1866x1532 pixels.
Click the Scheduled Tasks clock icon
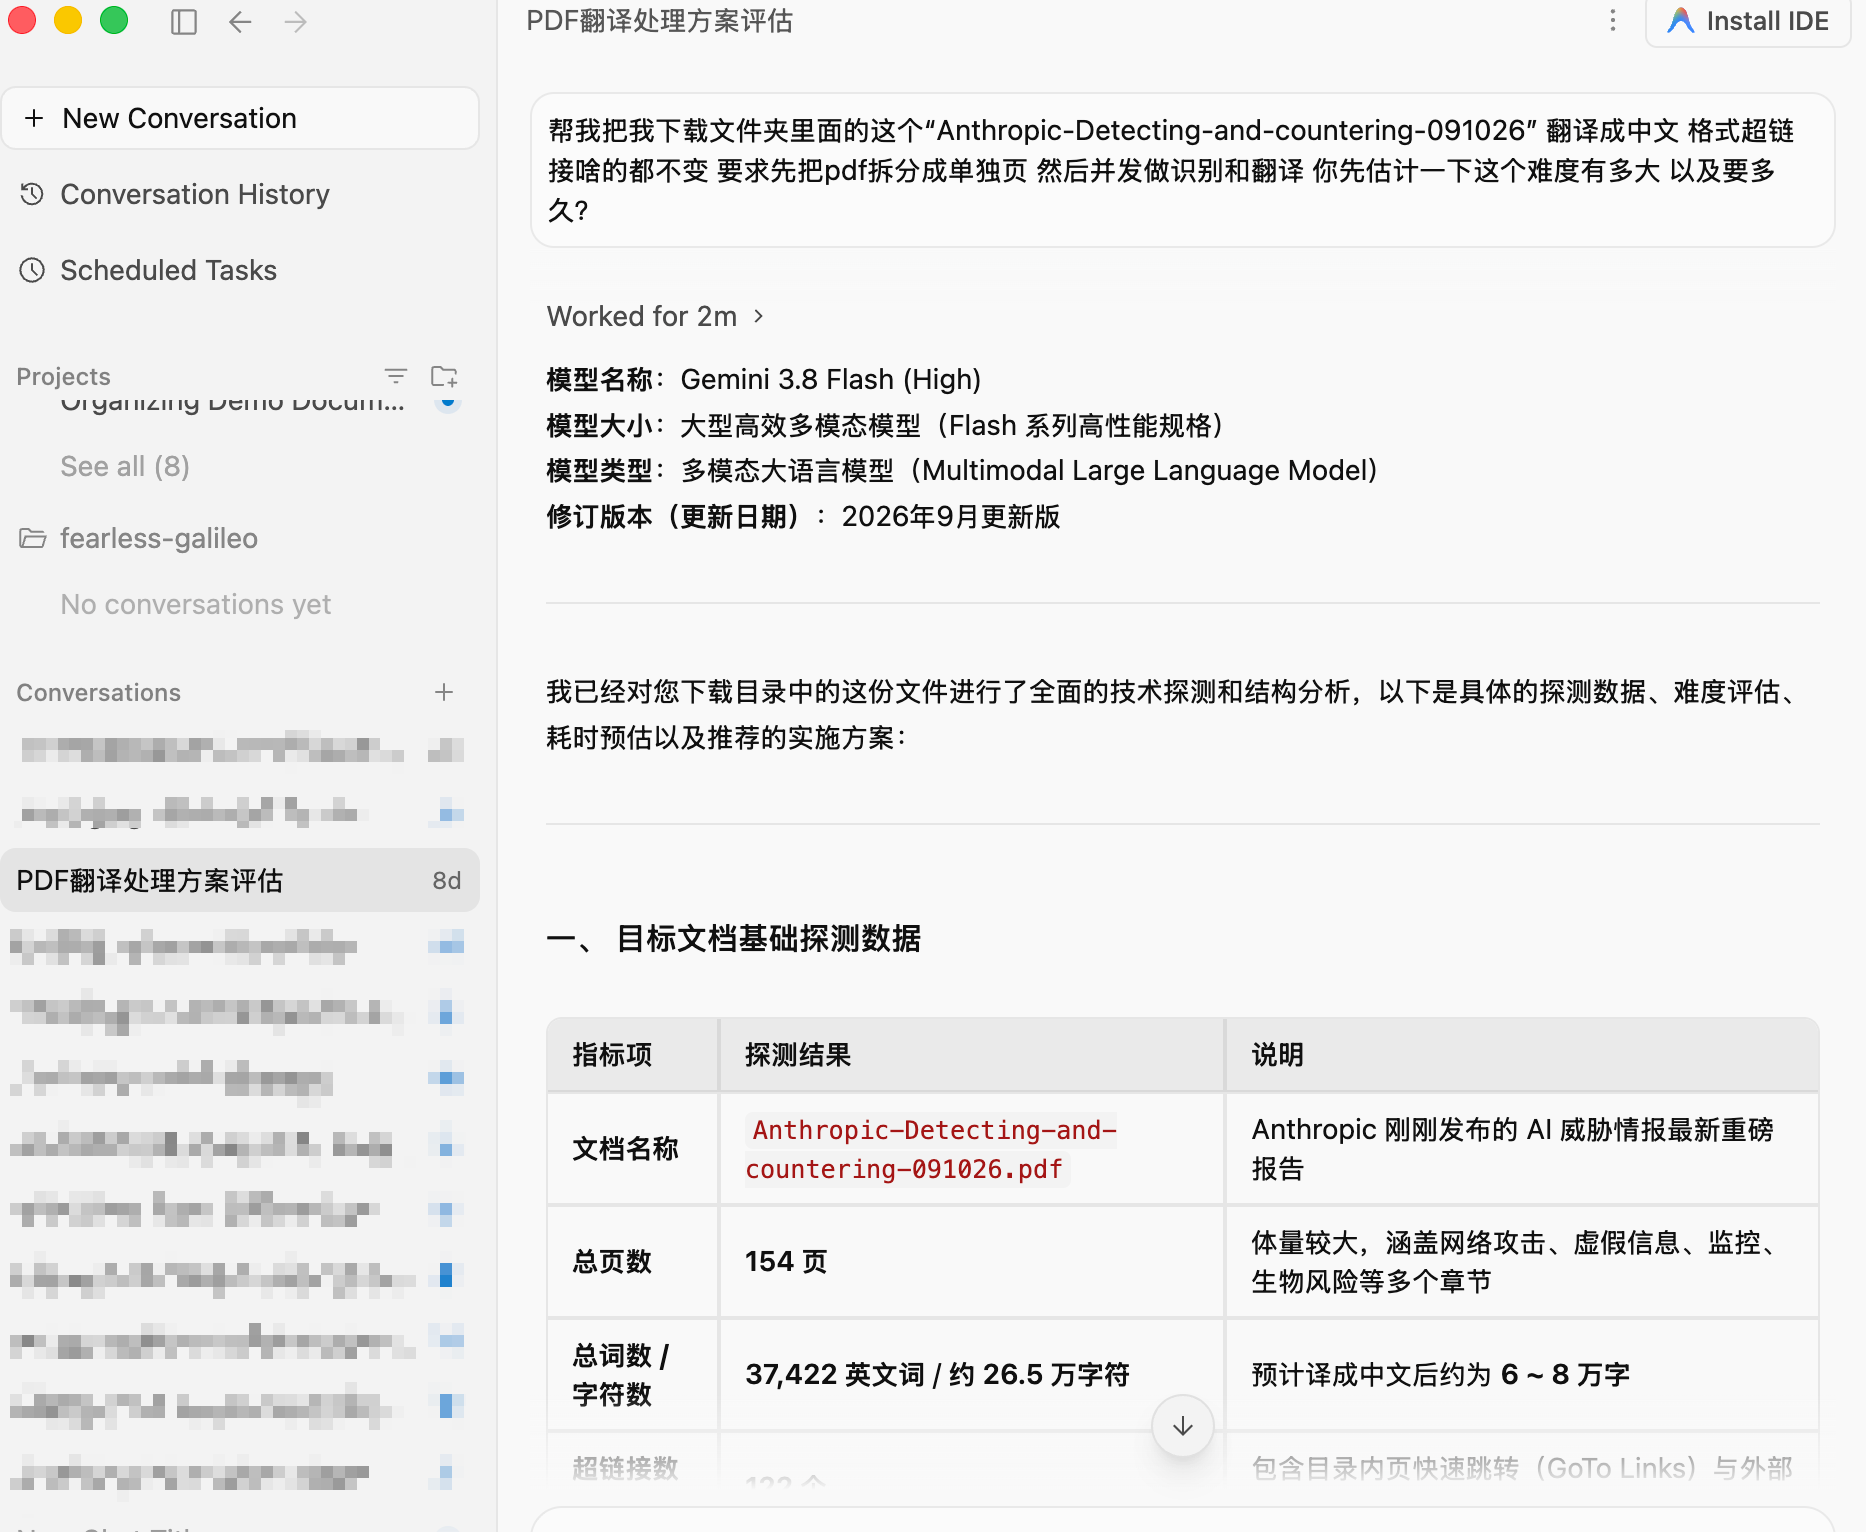click(32, 270)
